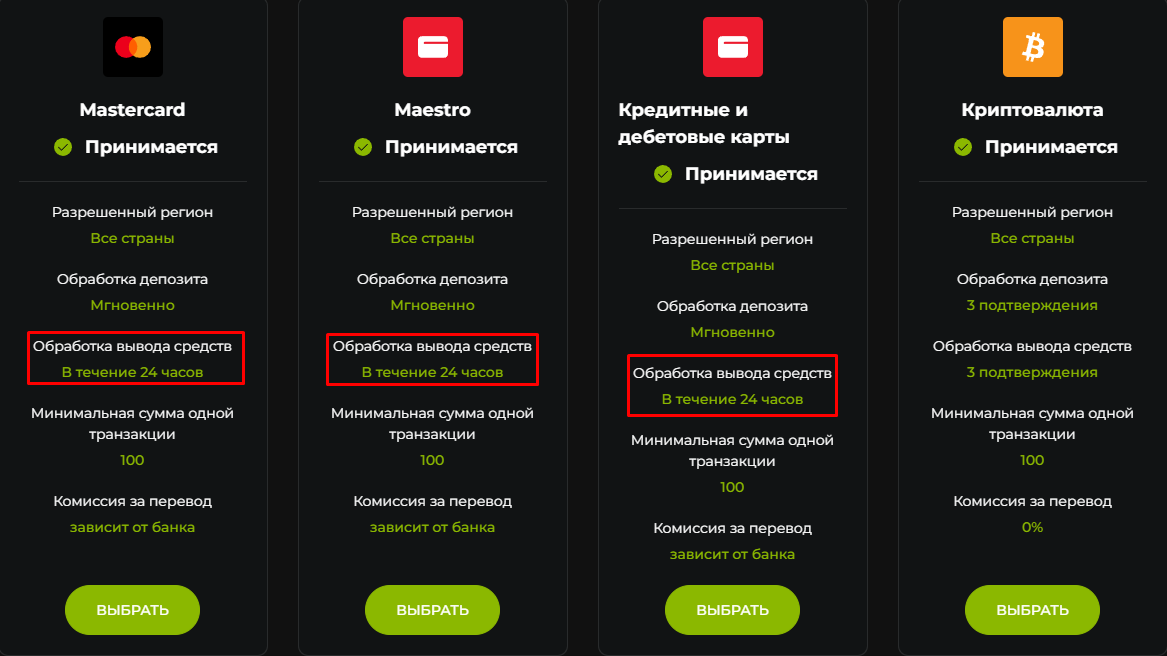Click the 0% commission value for Криптовалюта
The height and width of the screenshot is (656, 1167).
1032,527
